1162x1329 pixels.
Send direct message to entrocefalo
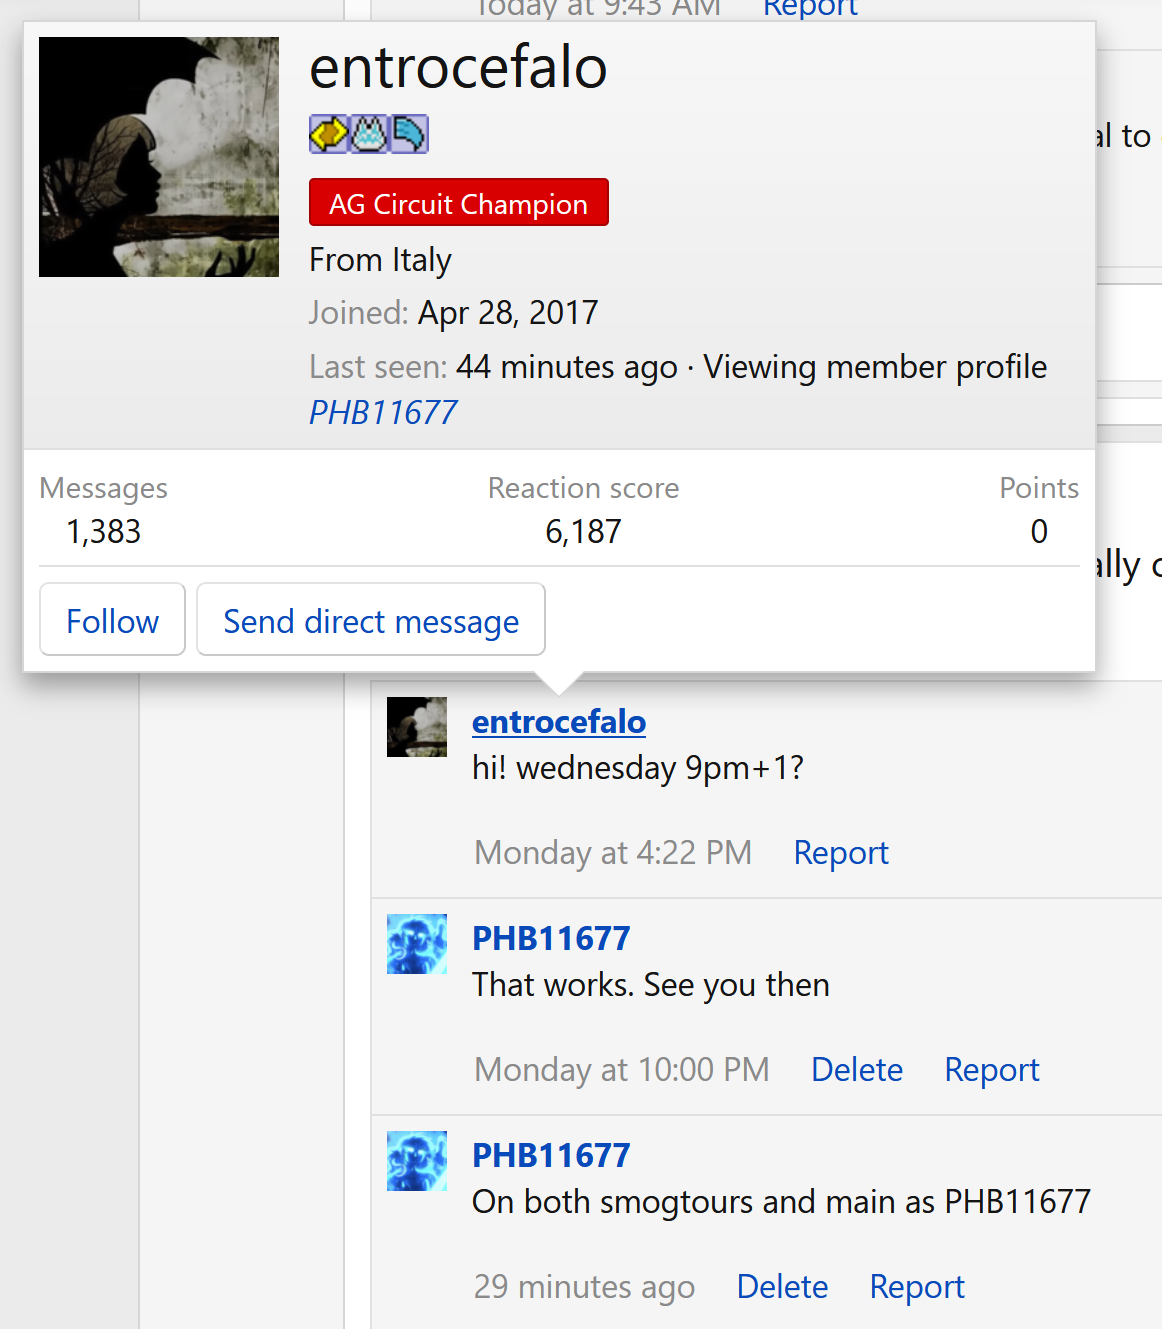(x=371, y=620)
